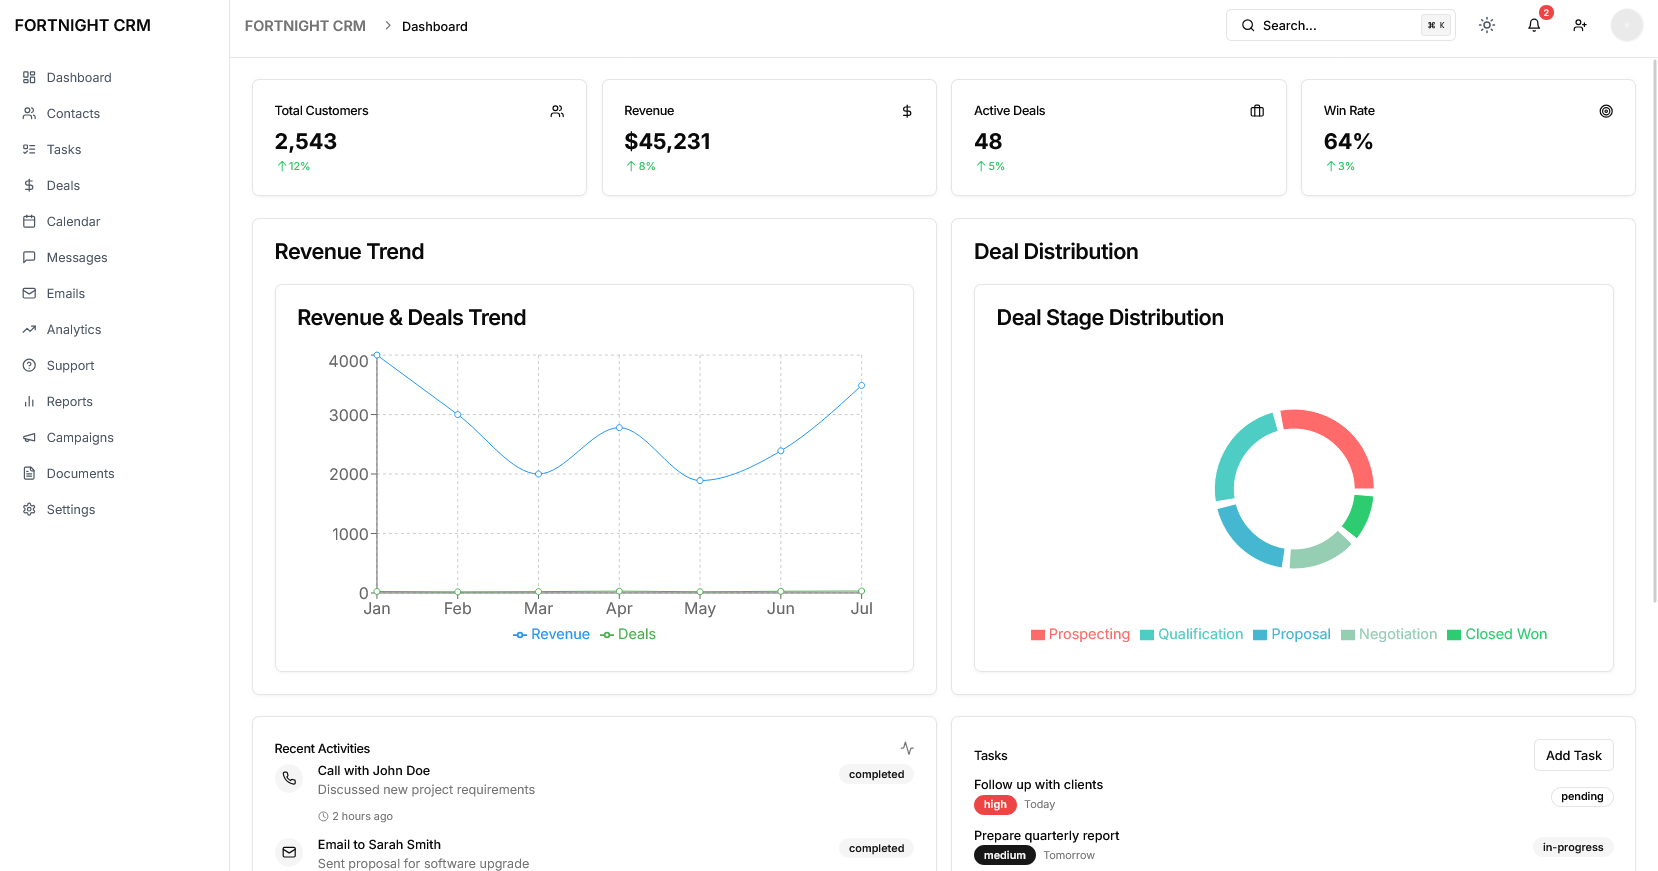Toggle the light/dark theme sun button
The image size is (1658, 871).
1487,25
